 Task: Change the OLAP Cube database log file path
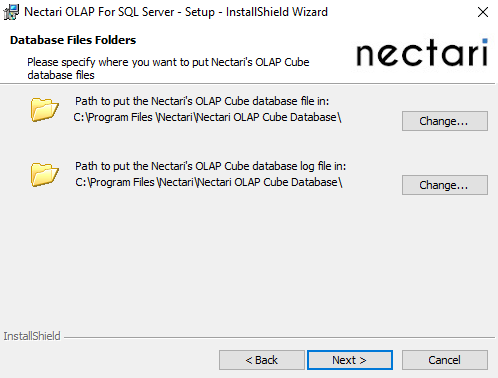point(445,185)
